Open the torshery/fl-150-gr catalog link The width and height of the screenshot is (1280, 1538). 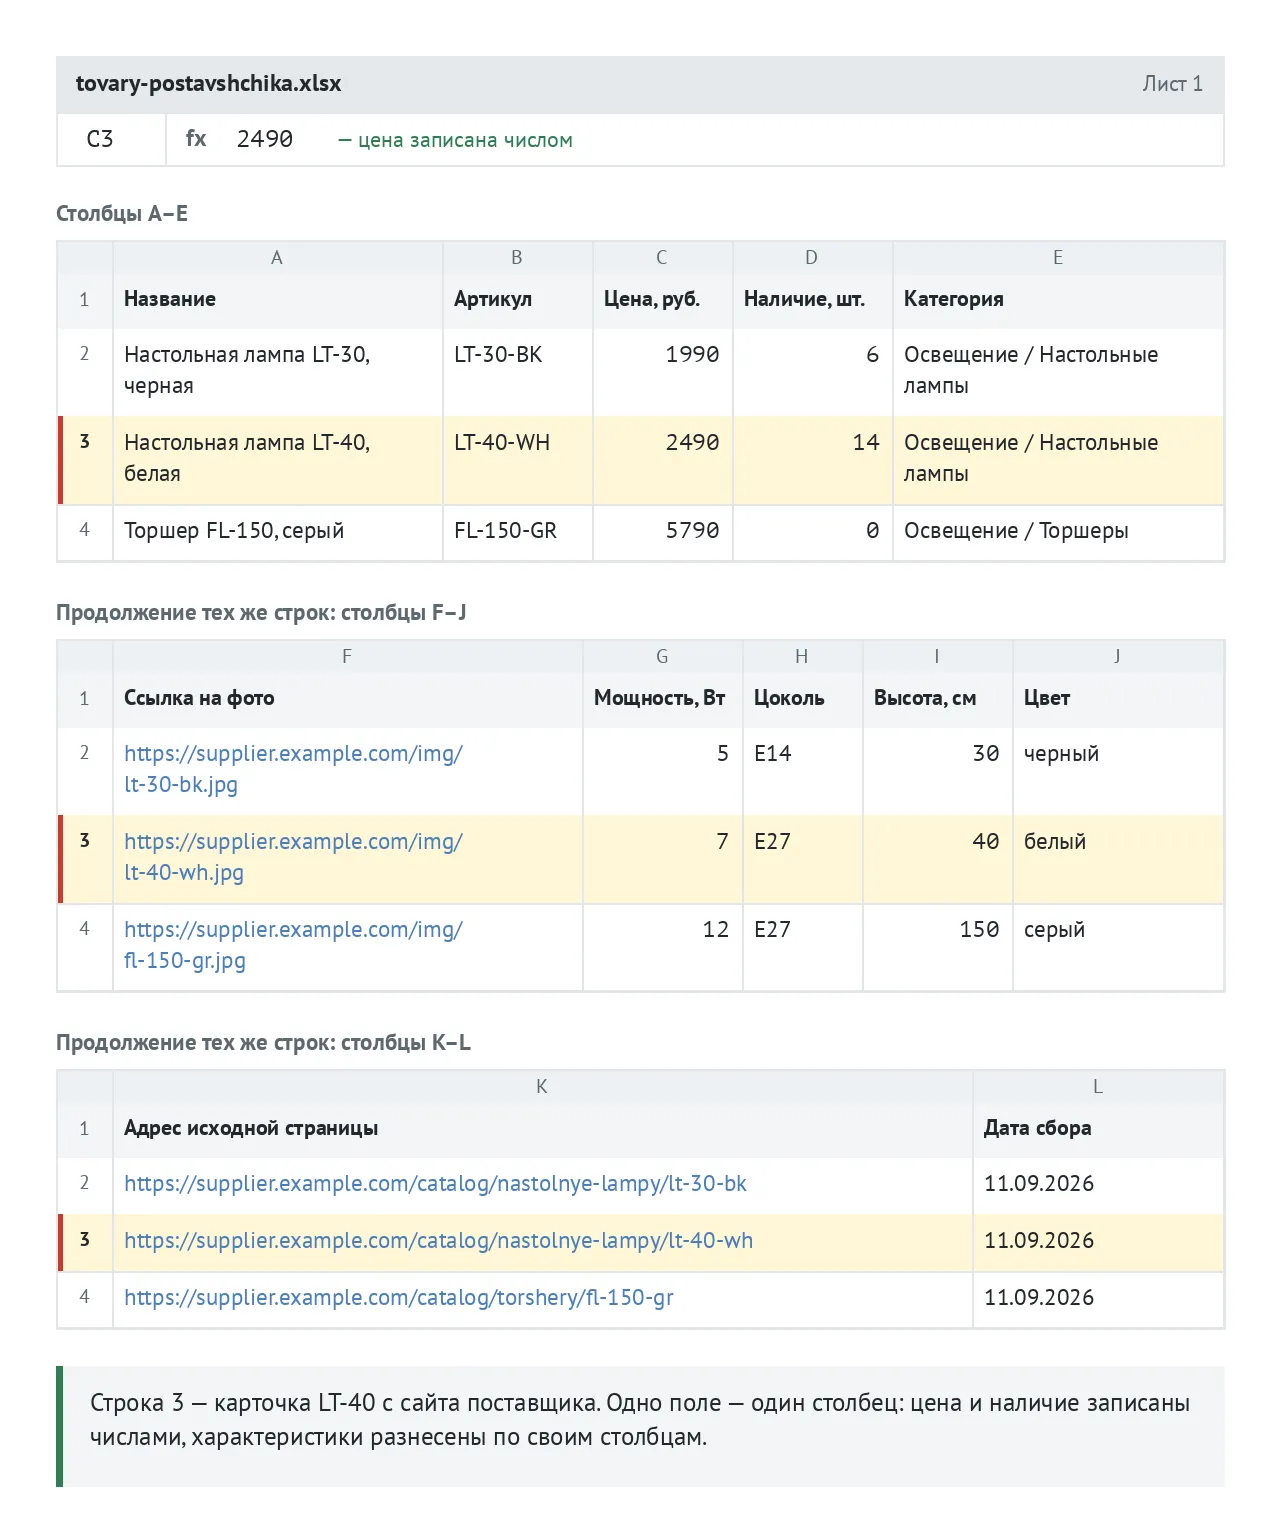point(398,1298)
